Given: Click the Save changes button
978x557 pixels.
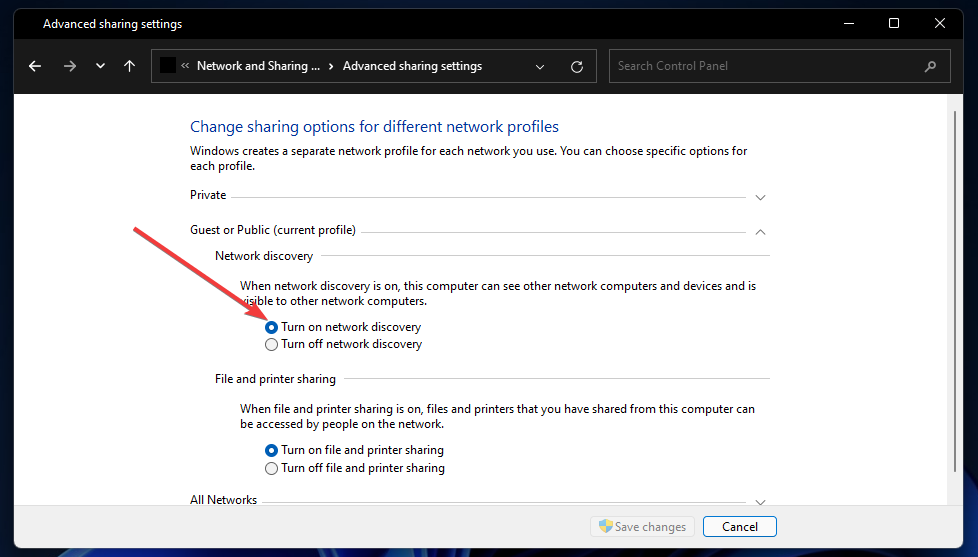Looking at the screenshot, I should pos(643,527).
